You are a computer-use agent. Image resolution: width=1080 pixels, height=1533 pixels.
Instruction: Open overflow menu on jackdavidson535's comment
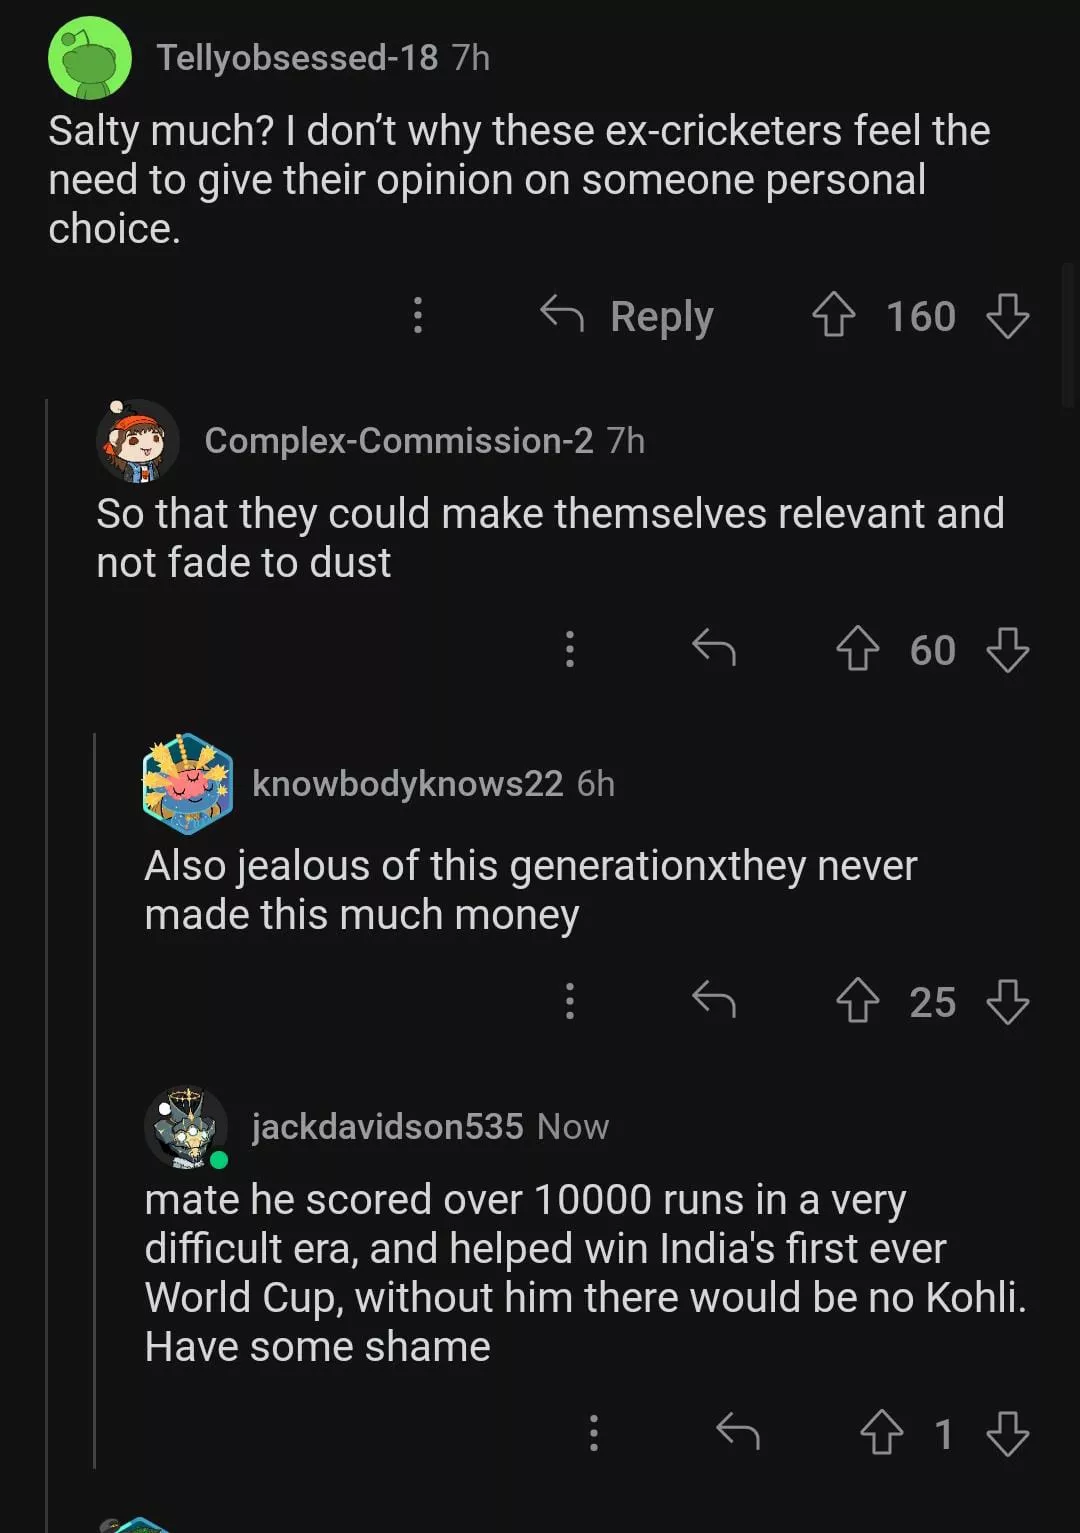point(593,1433)
